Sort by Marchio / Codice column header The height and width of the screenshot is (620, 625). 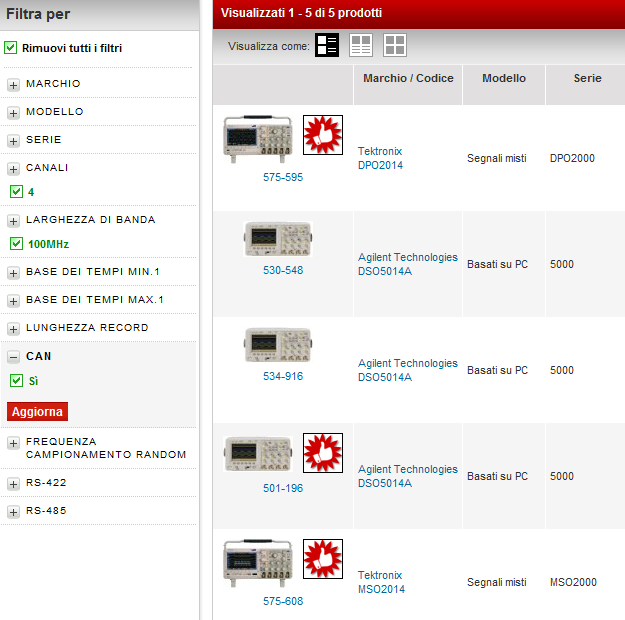(408, 78)
